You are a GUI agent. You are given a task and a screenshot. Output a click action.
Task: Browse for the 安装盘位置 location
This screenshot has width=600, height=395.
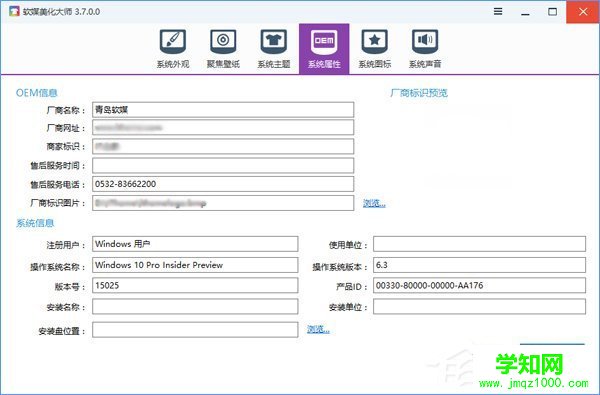pos(318,329)
